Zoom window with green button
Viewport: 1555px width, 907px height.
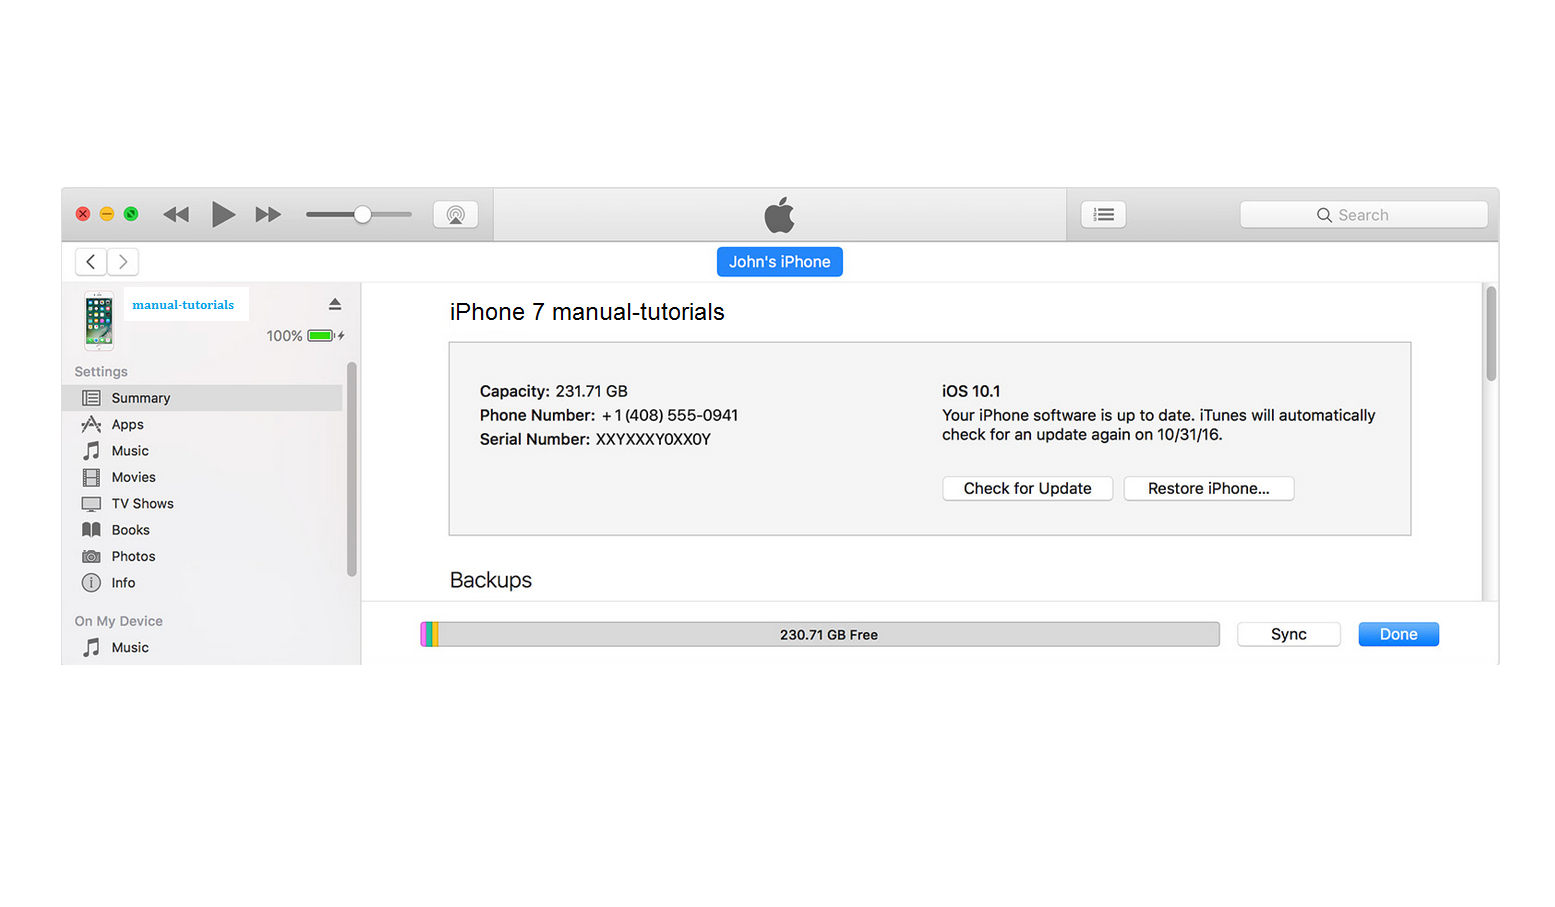(x=131, y=214)
